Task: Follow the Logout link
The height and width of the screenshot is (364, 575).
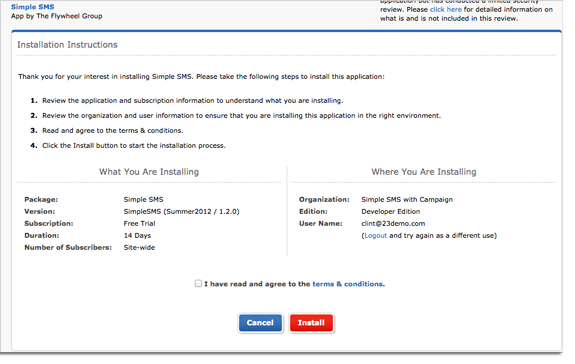Action: (x=376, y=235)
